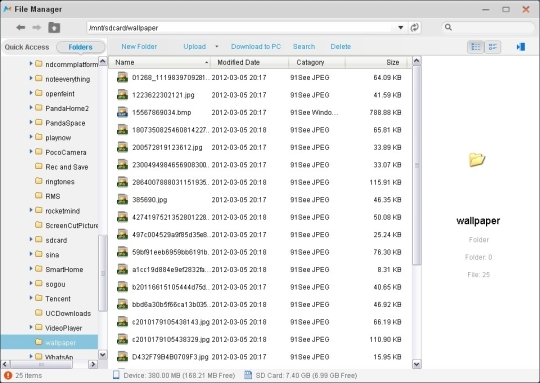Image resolution: width=540 pixels, height=383 pixels.
Task: Click the file list vertical scrollbar thumb
Action: click(417, 165)
